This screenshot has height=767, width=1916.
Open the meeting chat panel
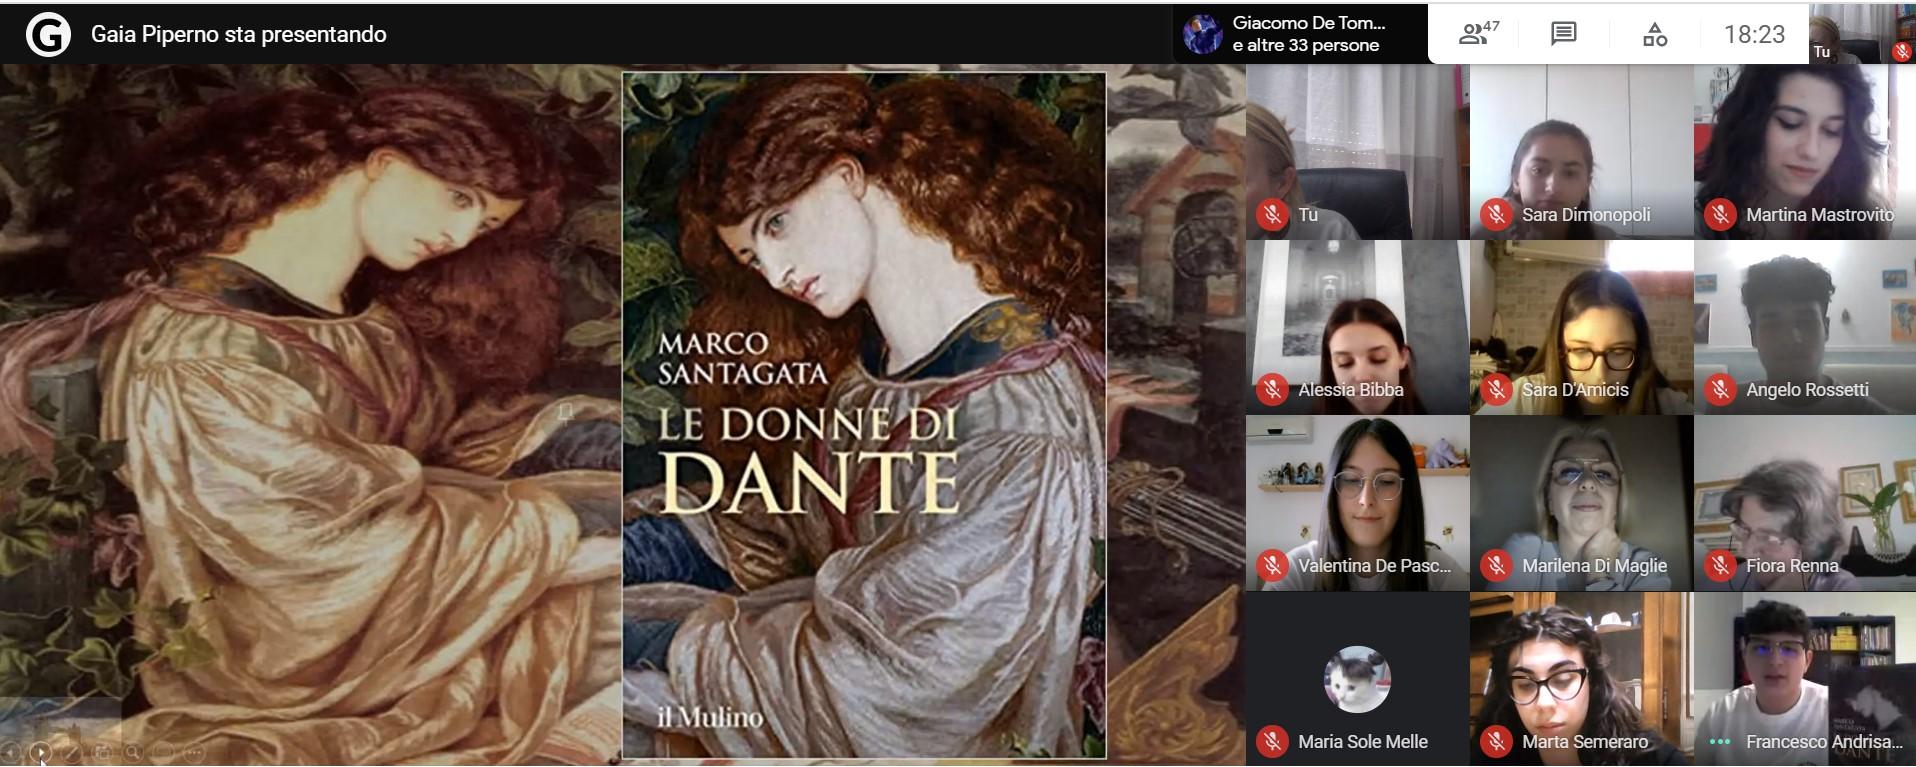tap(1564, 34)
